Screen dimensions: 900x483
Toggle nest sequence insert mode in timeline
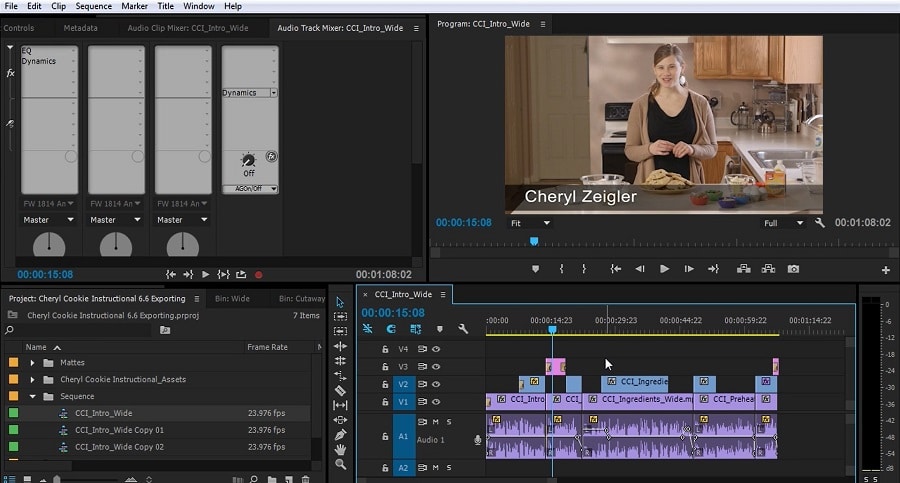pos(368,329)
